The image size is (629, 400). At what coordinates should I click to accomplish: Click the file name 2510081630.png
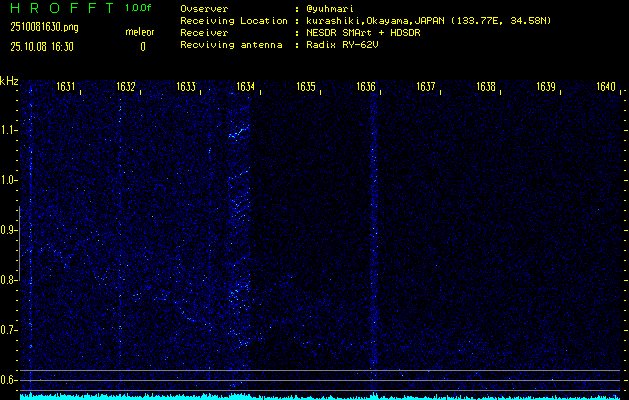[44, 27]
